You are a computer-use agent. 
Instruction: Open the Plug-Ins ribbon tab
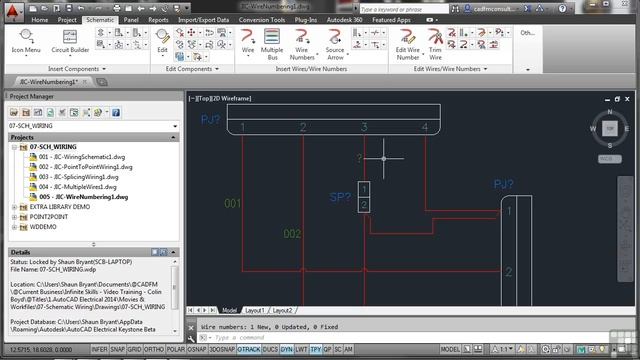pyautogui.click(x=306, y=20)
